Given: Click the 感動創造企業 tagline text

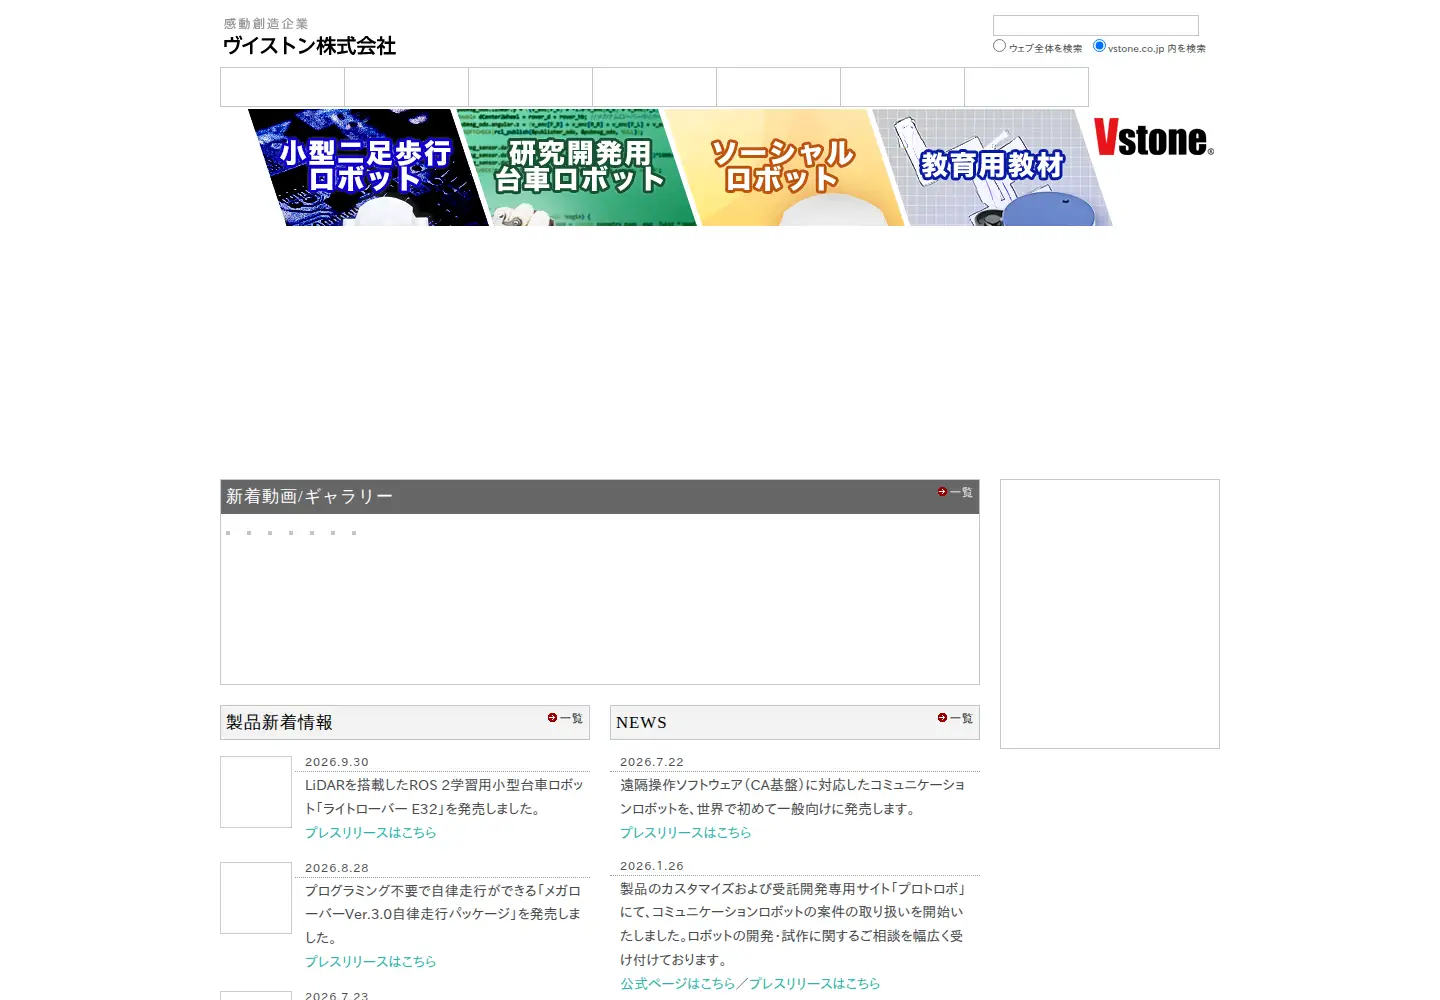Looking at the screenshot, I should (x=266, y=24).
